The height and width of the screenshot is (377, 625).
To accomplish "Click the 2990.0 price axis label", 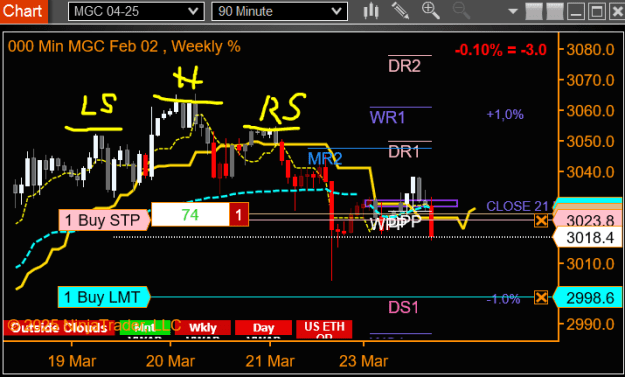I will click(x=590, y=325).
